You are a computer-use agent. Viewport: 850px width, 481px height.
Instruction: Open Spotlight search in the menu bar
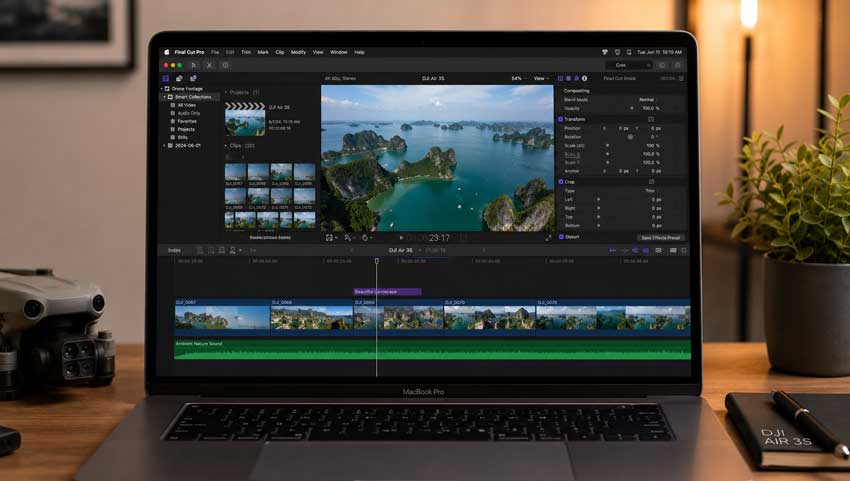pos(629,52)
